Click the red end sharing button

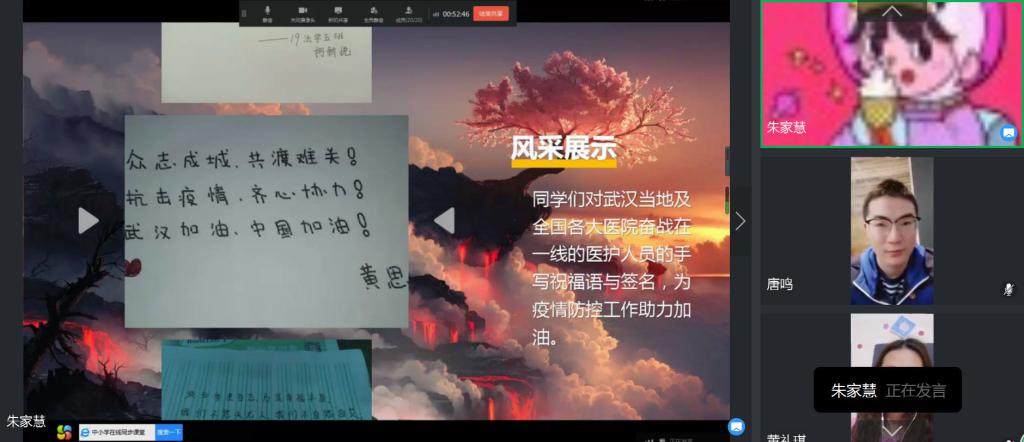[492, 14]
